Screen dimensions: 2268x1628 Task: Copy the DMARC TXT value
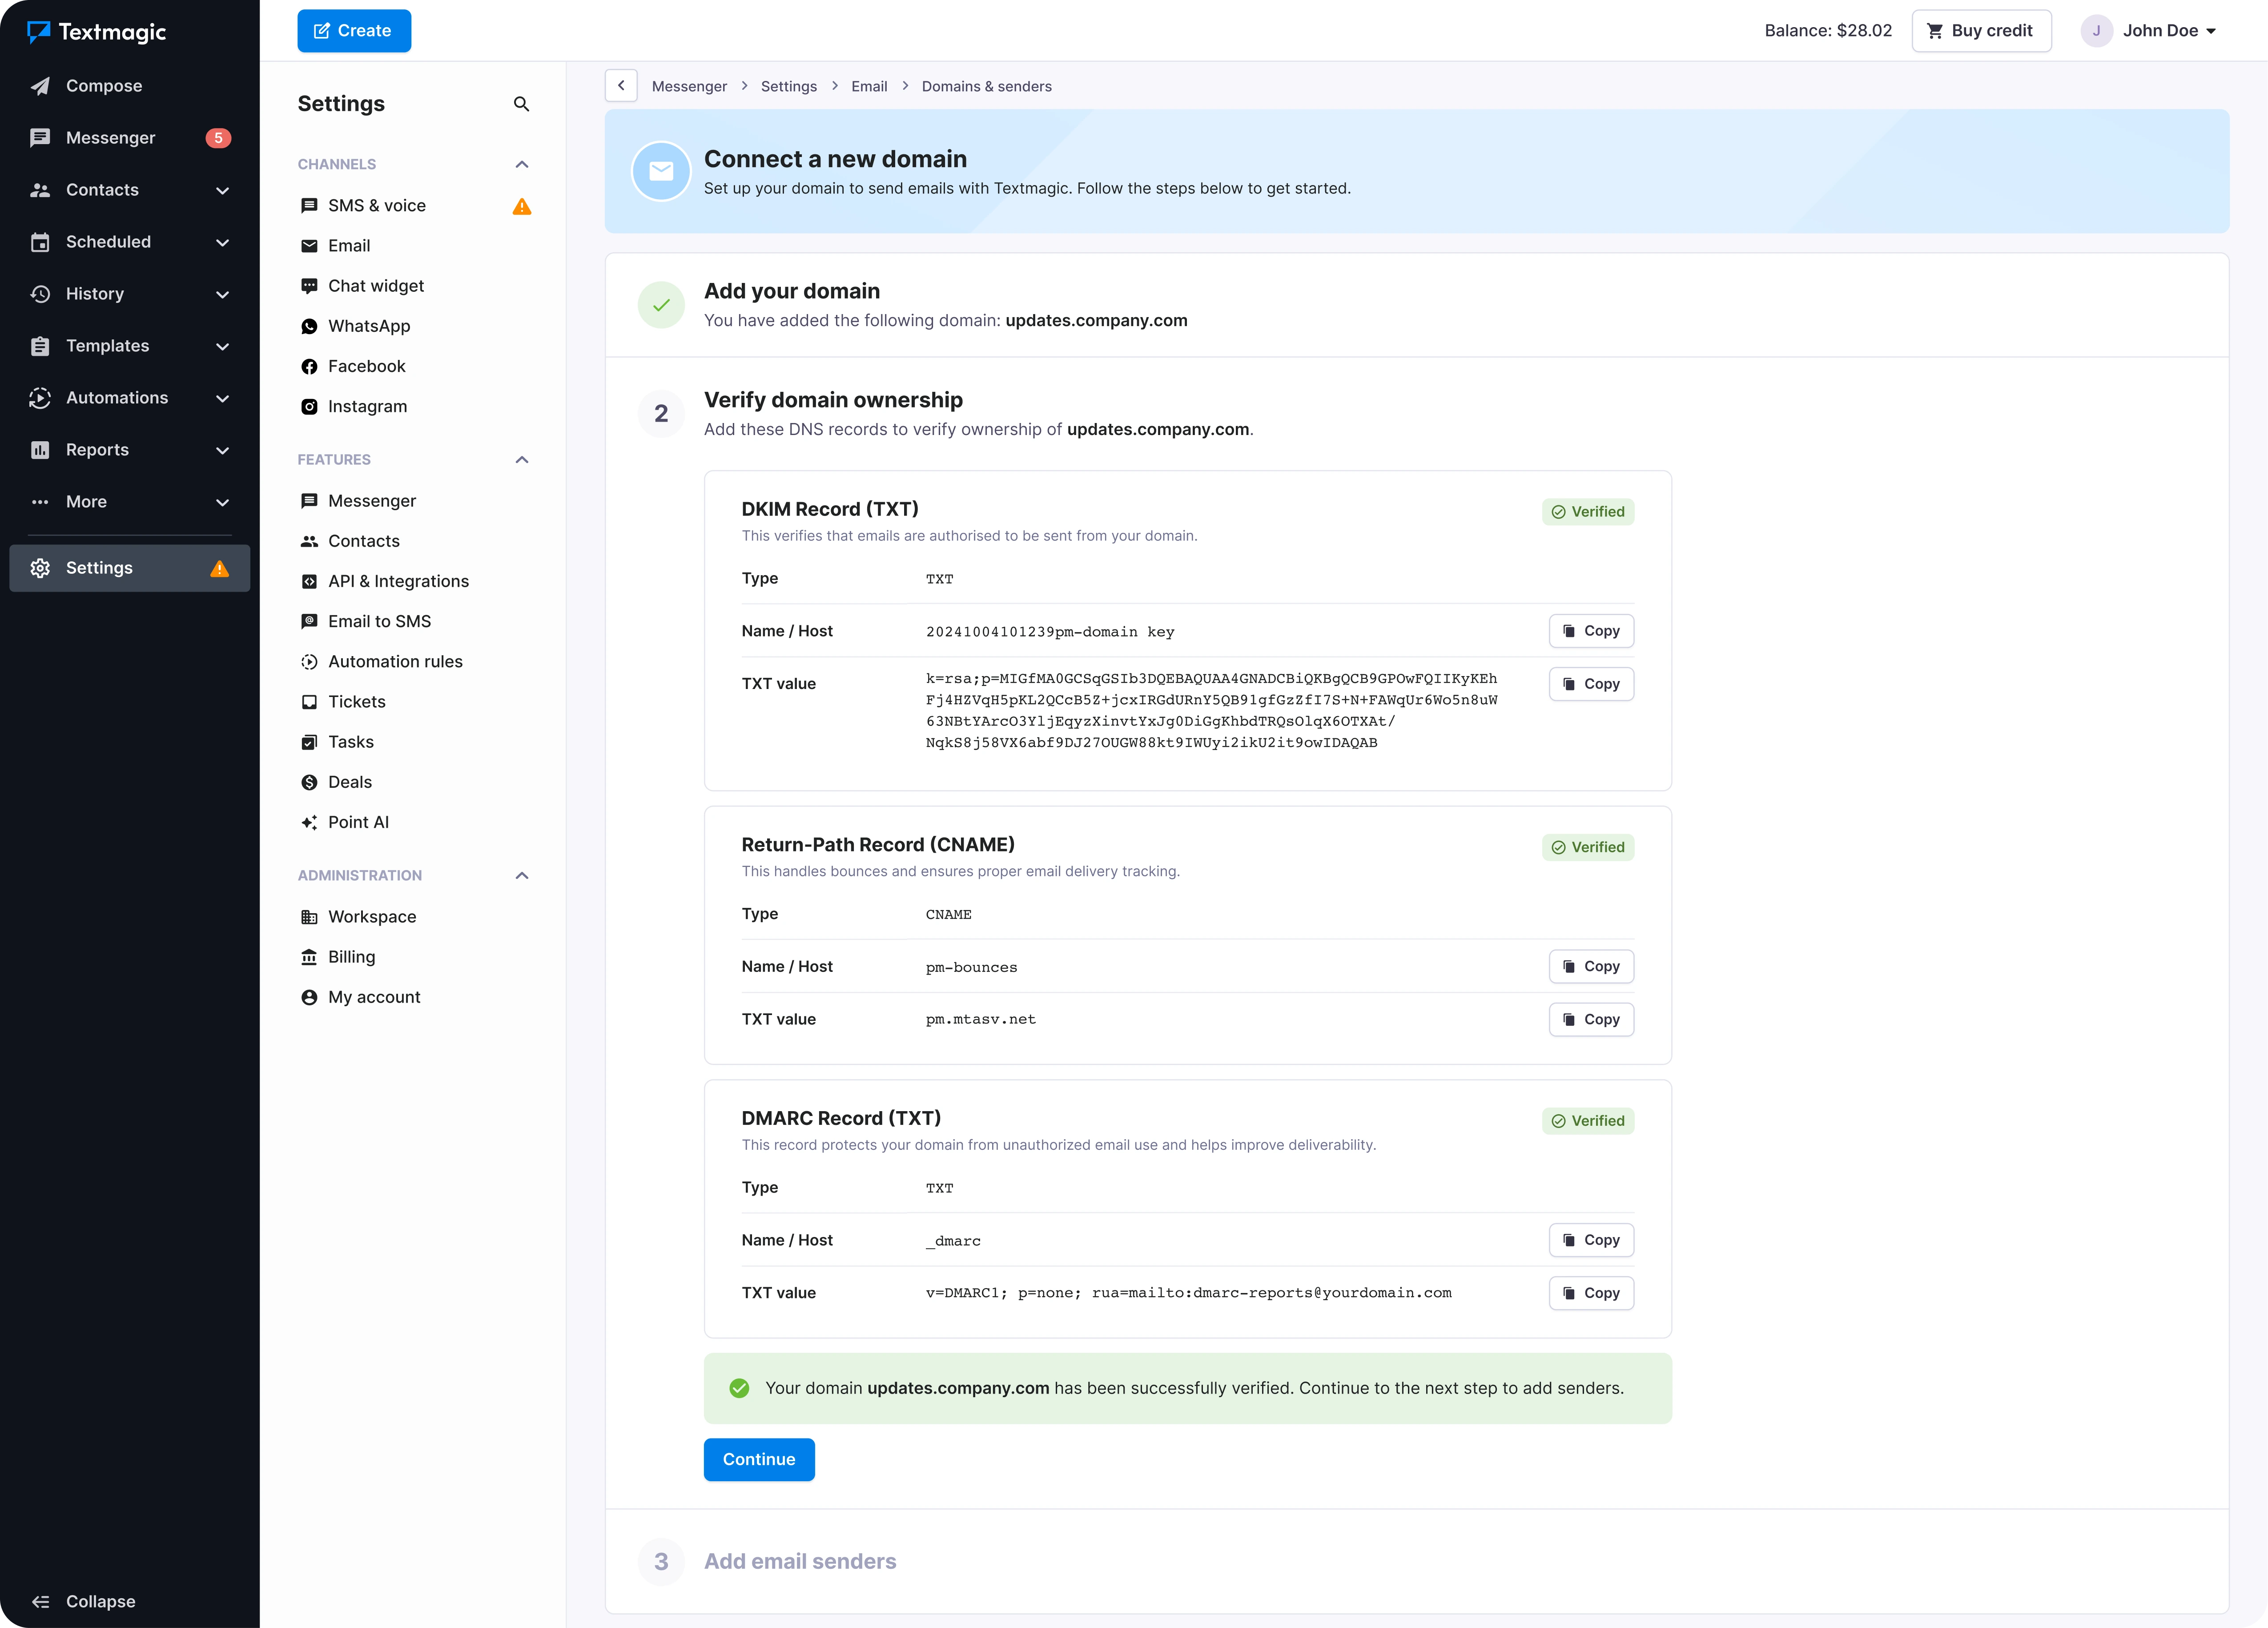1591,1293
